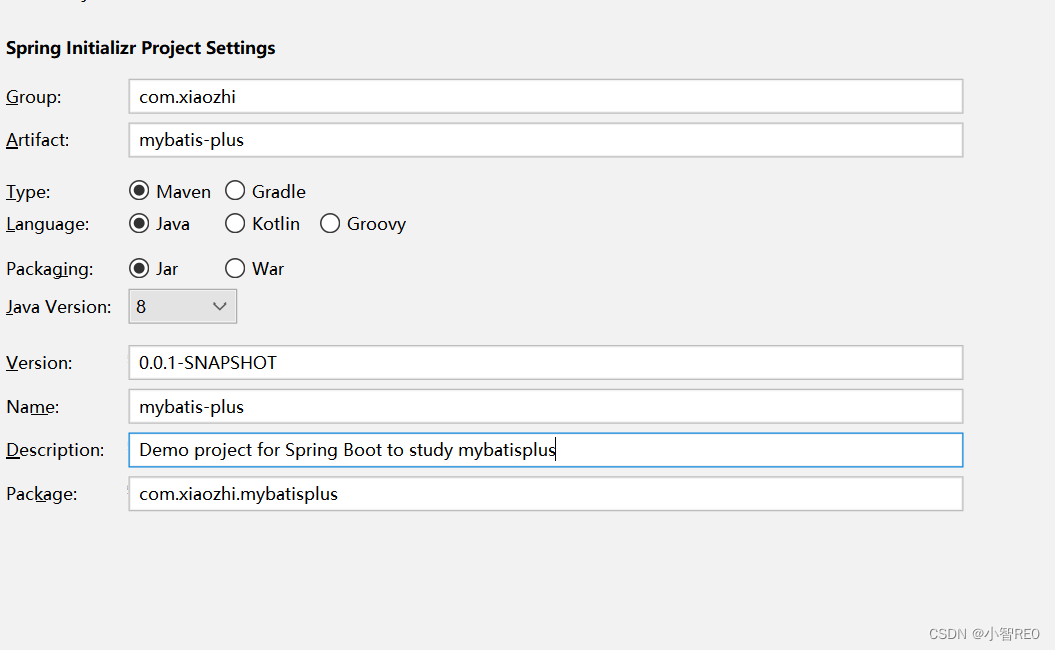Screen dimensions: 1055x650
Task: Open the Java Version dropdown
Action: coord(183,307)
